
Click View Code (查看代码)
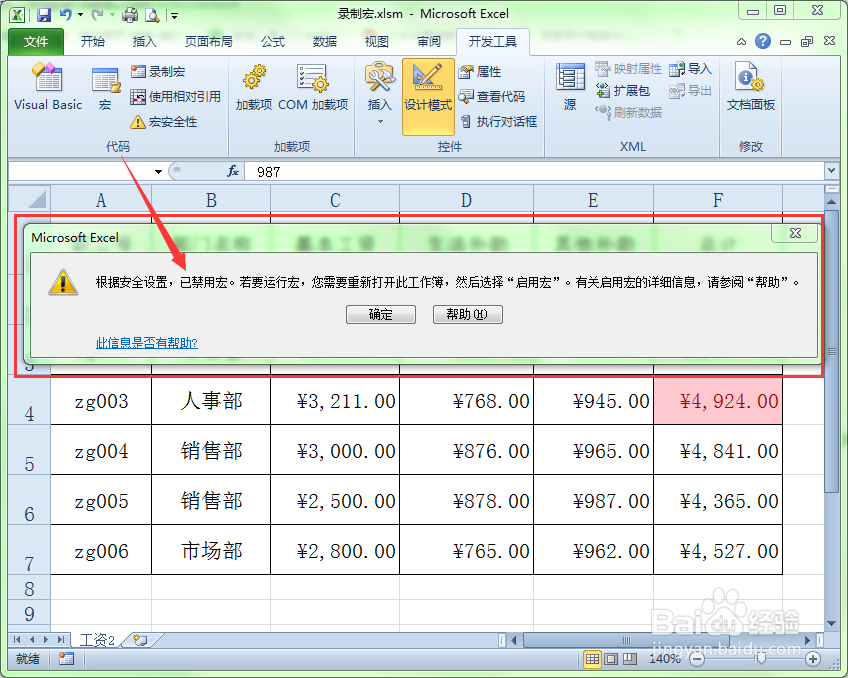coord(492,96)
